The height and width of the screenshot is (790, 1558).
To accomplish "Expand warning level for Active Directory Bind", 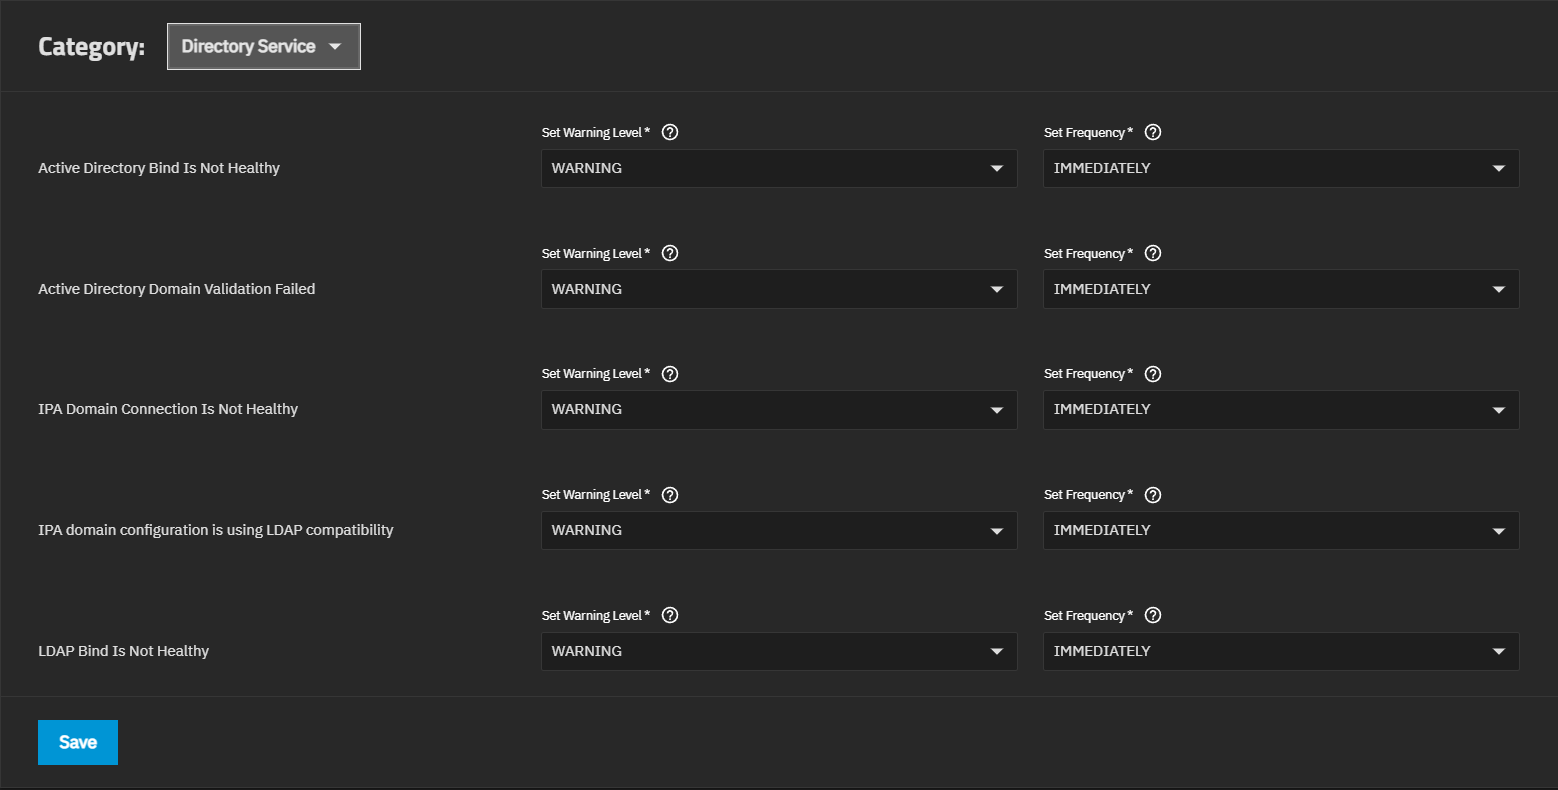I will 779,169.
